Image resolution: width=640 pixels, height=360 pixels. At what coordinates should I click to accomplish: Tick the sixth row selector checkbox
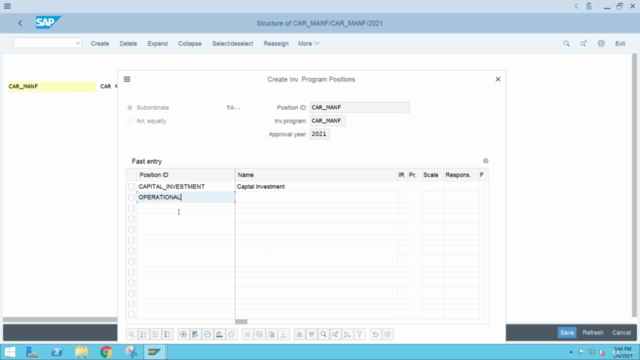131,240
